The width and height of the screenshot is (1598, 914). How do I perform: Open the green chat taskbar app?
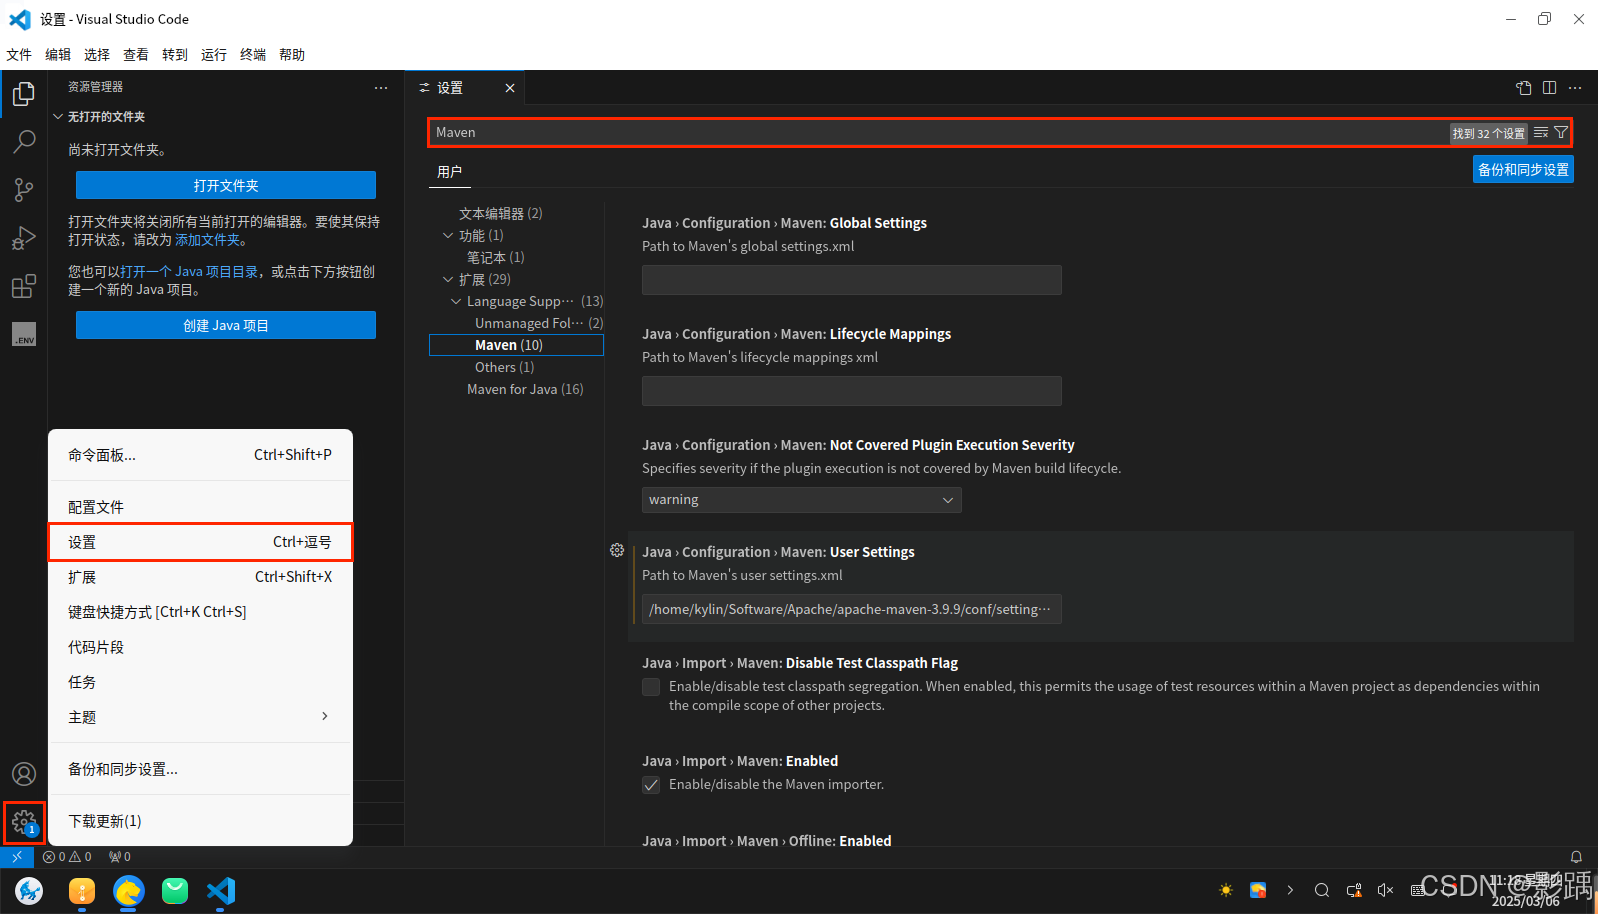[175, 890]
